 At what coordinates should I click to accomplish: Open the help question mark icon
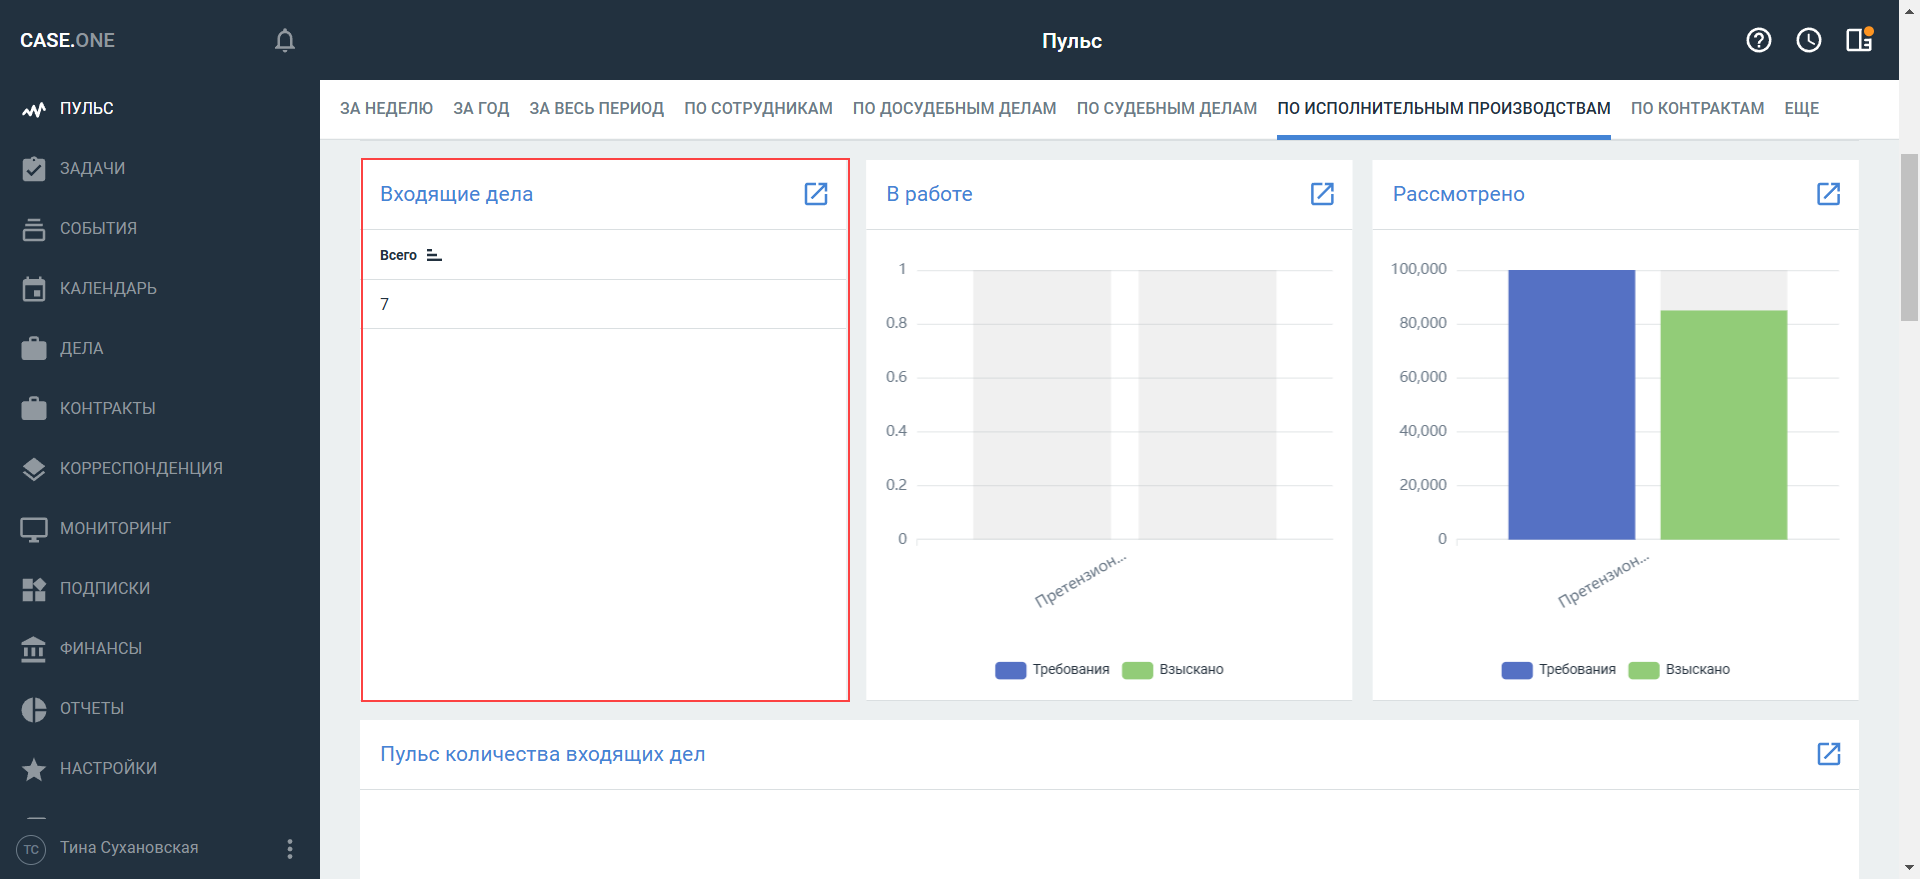(x=1759, y=40)
